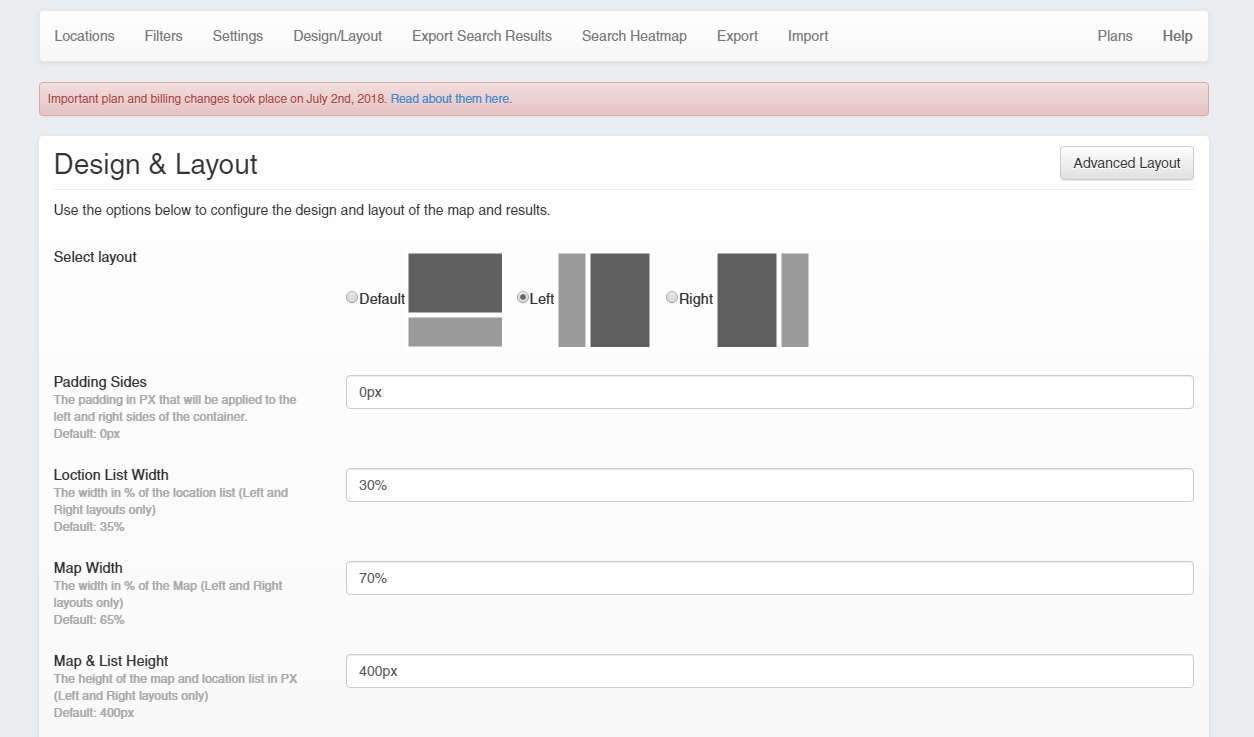The width and height of the screenshot is (1254, 737).
Task: Open Export Search Results page
Action: click(x=482, y=36)
